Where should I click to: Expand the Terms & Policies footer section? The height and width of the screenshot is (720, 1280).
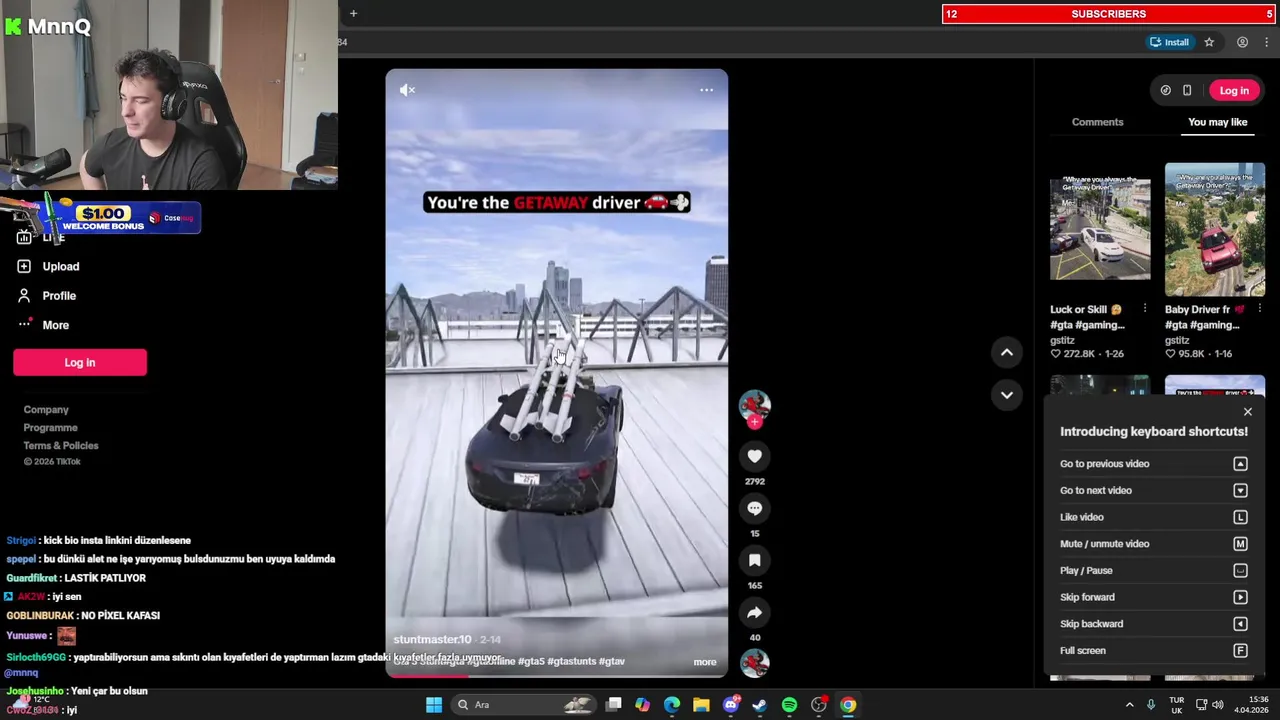61,445
